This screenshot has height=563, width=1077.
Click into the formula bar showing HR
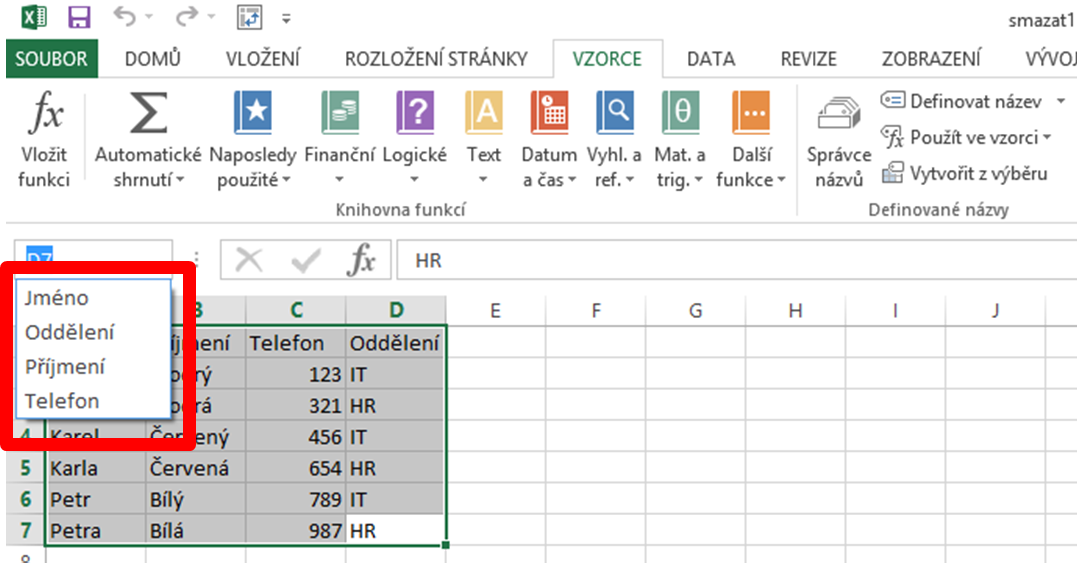(736, 260)
